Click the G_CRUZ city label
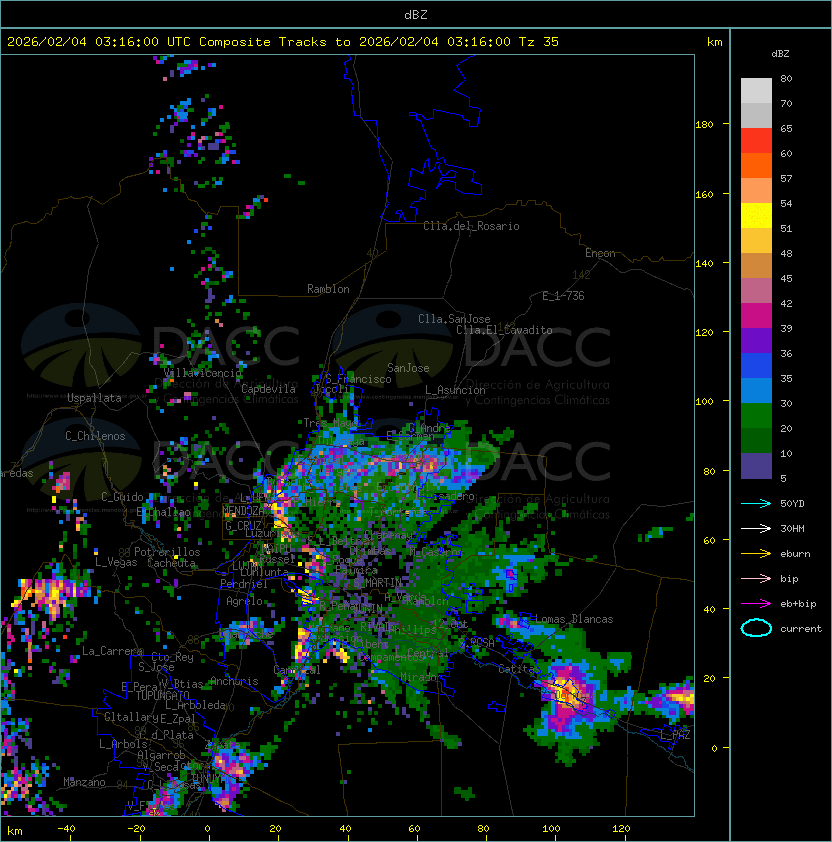The height and width of the screenshot is (842, 832). (x=243, y=526)
